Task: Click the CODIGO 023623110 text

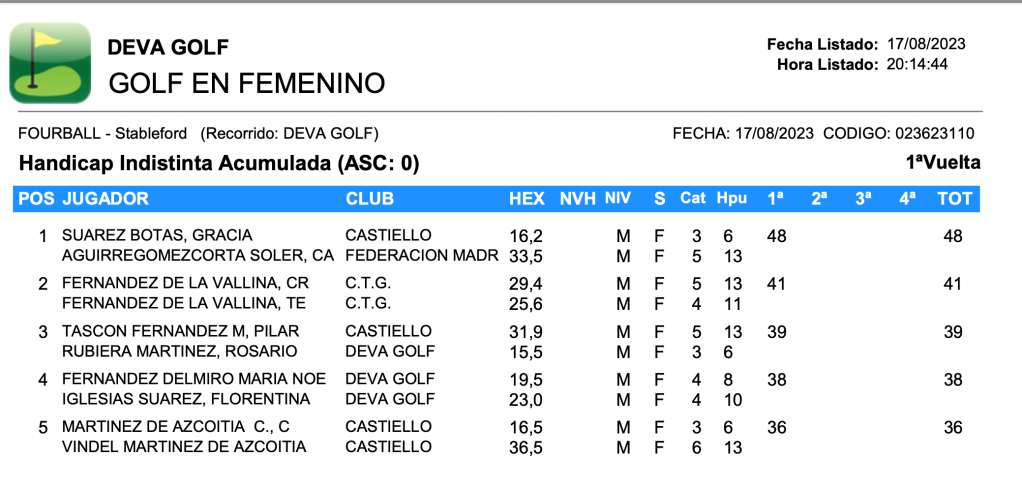Action: 898,133
